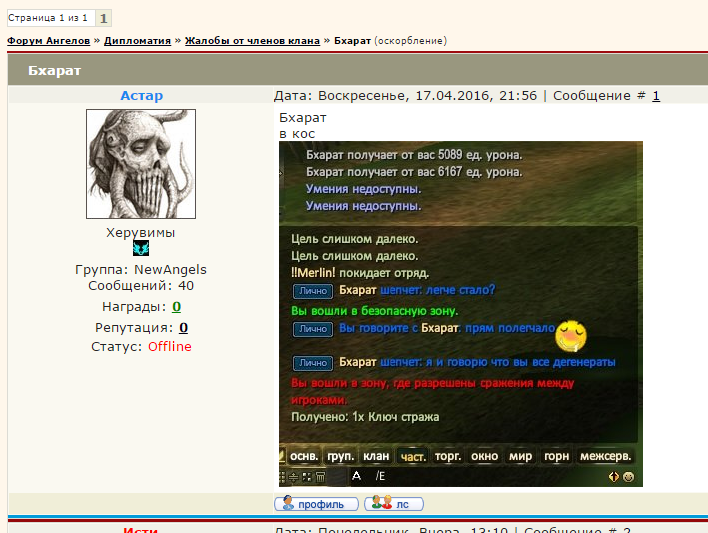Click the smiley face icon at chat bottom right
Image resolution: width=708 pixels, height=533 pixels.
[x=628, y=477]
